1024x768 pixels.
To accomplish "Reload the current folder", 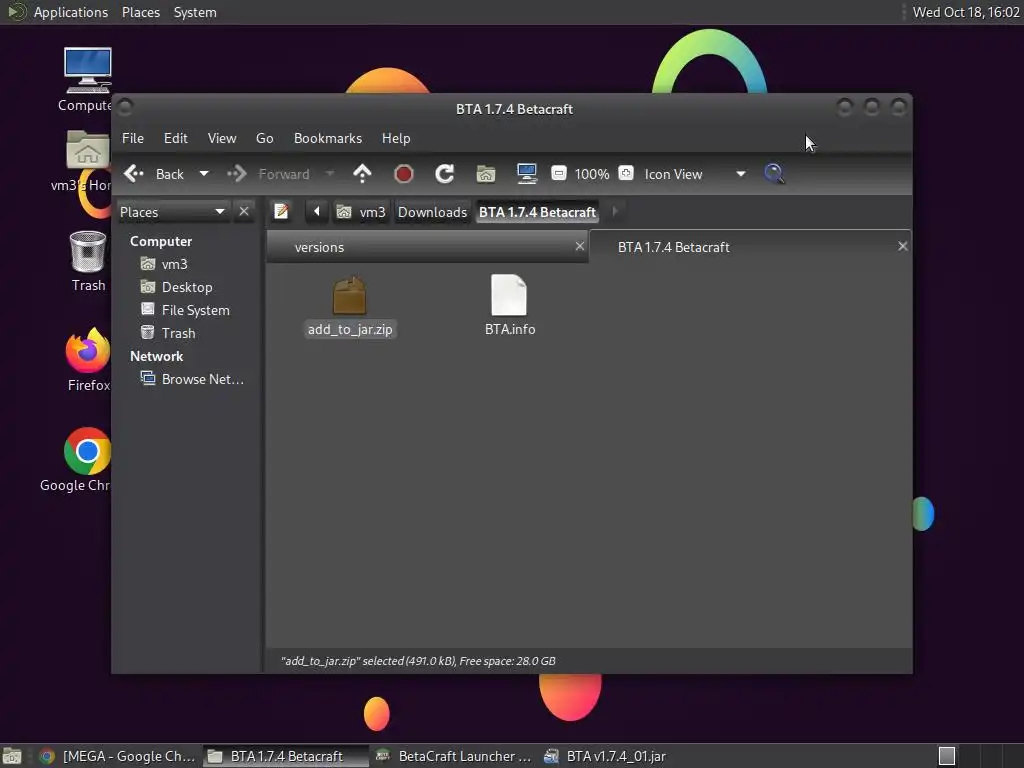I will [x=445, y=174].
